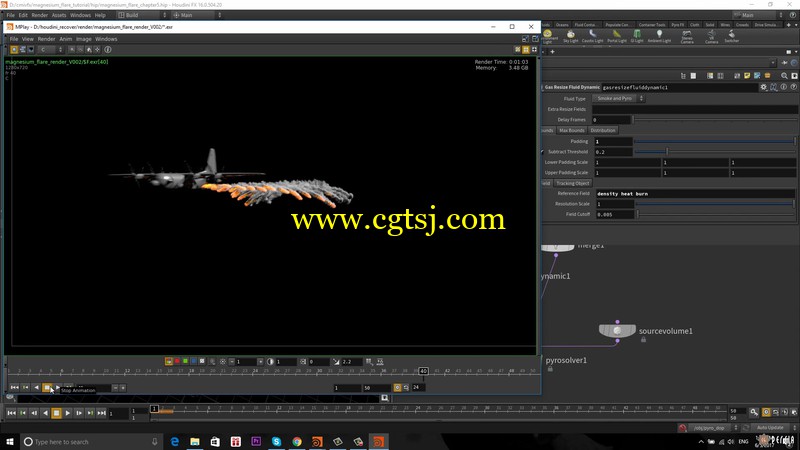This screenshot has height=450, width=800.
Task: Click the Switcher shelf tool
Action: pos(732,36)
